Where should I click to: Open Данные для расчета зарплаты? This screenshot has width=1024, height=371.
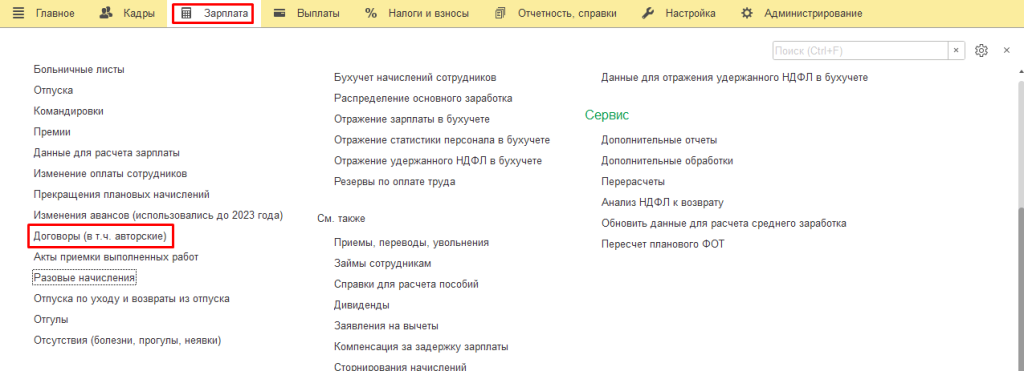(106, 153)
